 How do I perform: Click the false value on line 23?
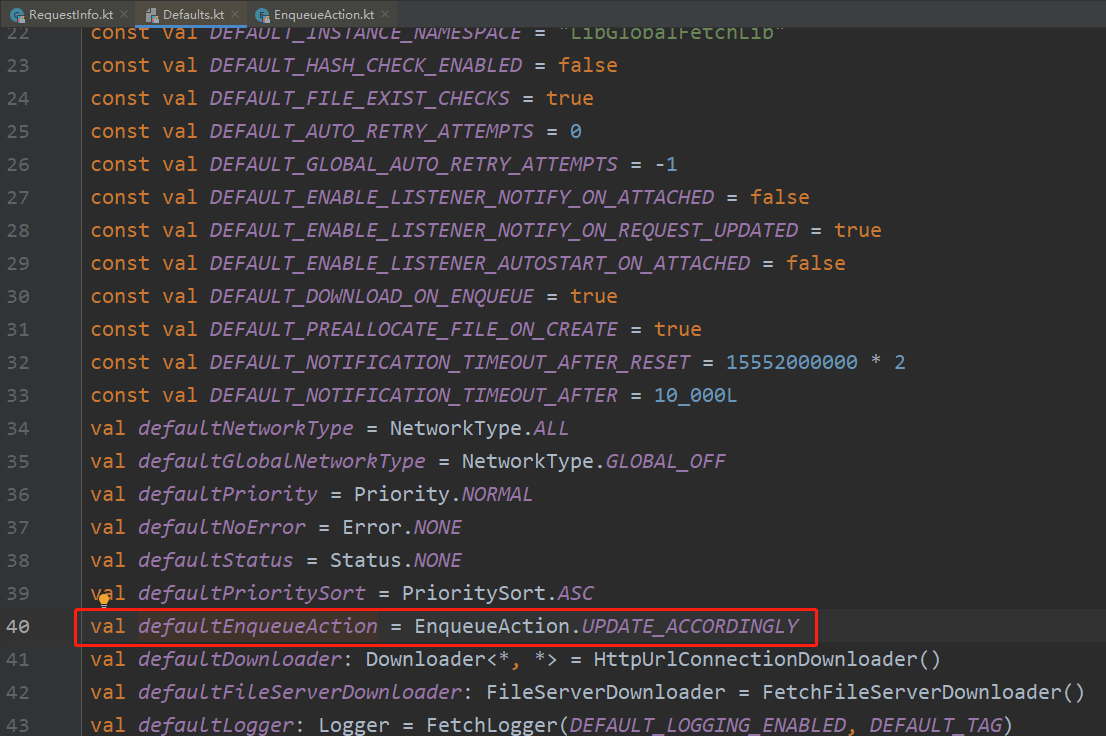coord(588,66)
